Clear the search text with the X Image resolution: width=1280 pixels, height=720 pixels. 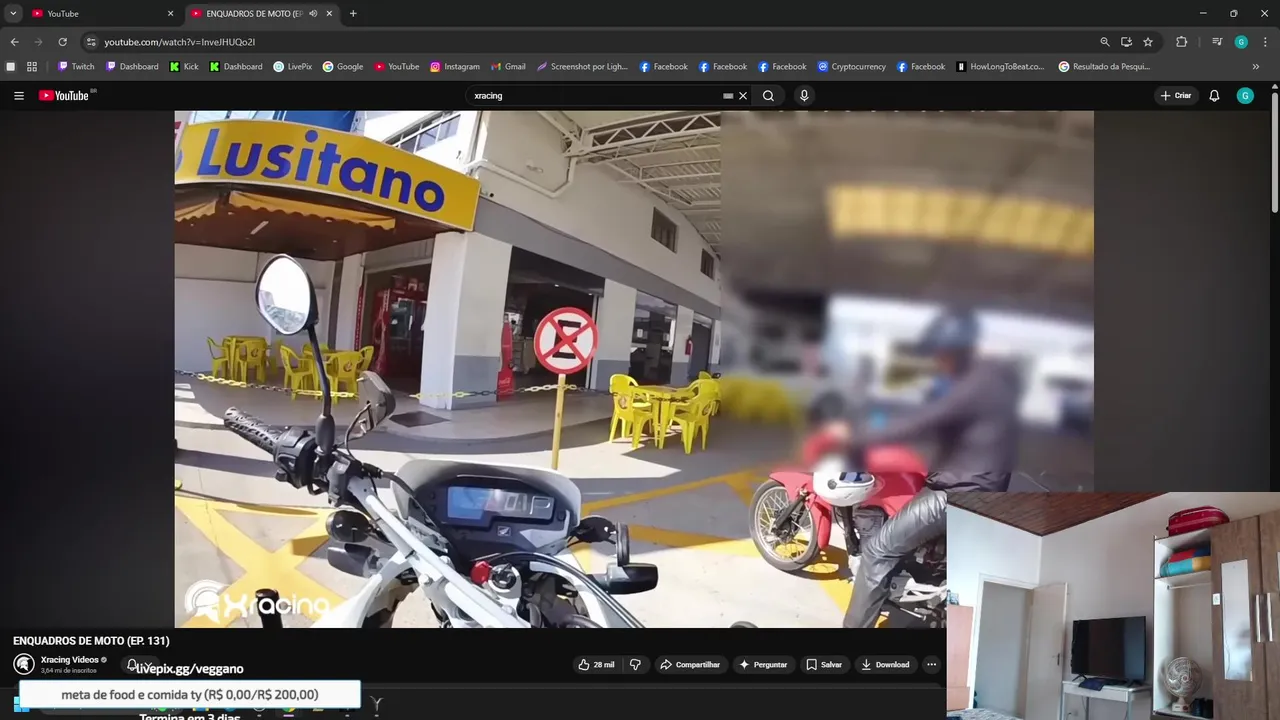[x=743, y=96]
